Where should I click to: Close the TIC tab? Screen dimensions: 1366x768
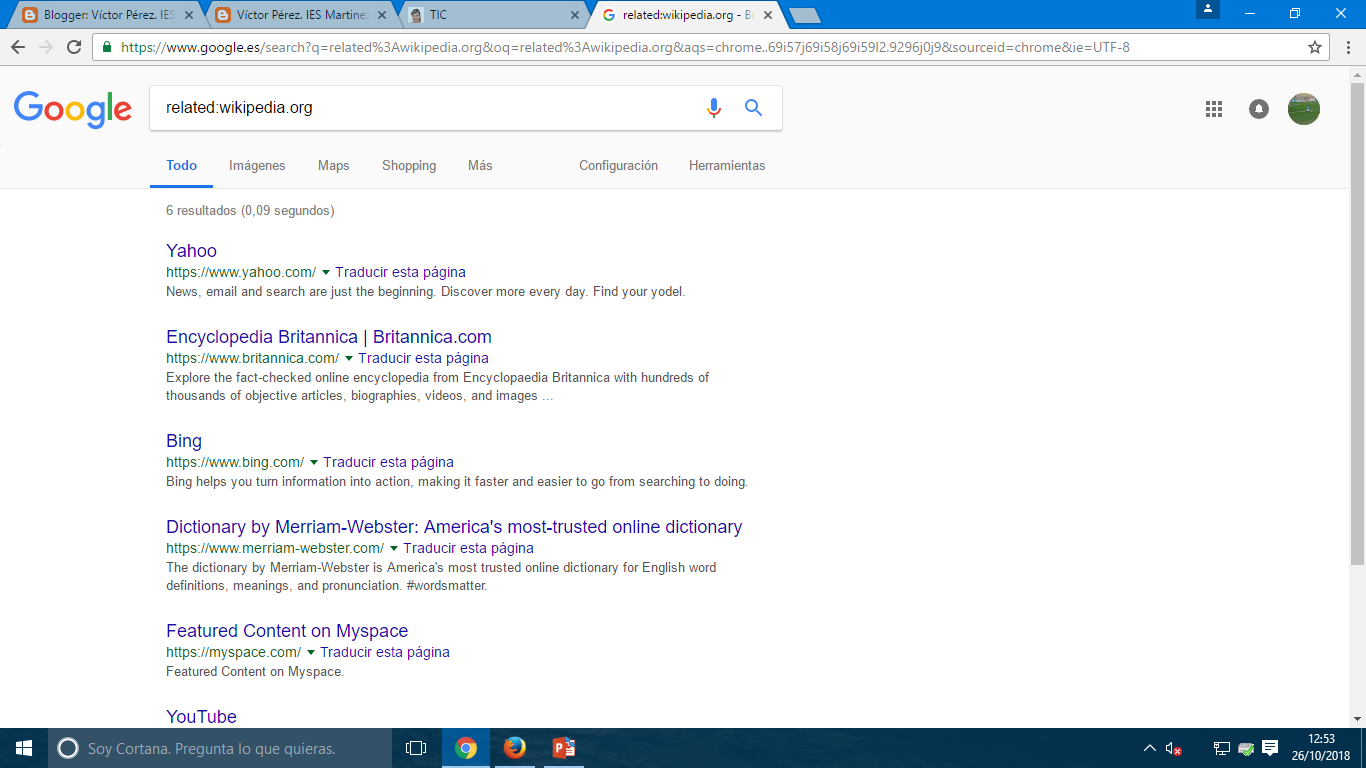tap(574, 16)
